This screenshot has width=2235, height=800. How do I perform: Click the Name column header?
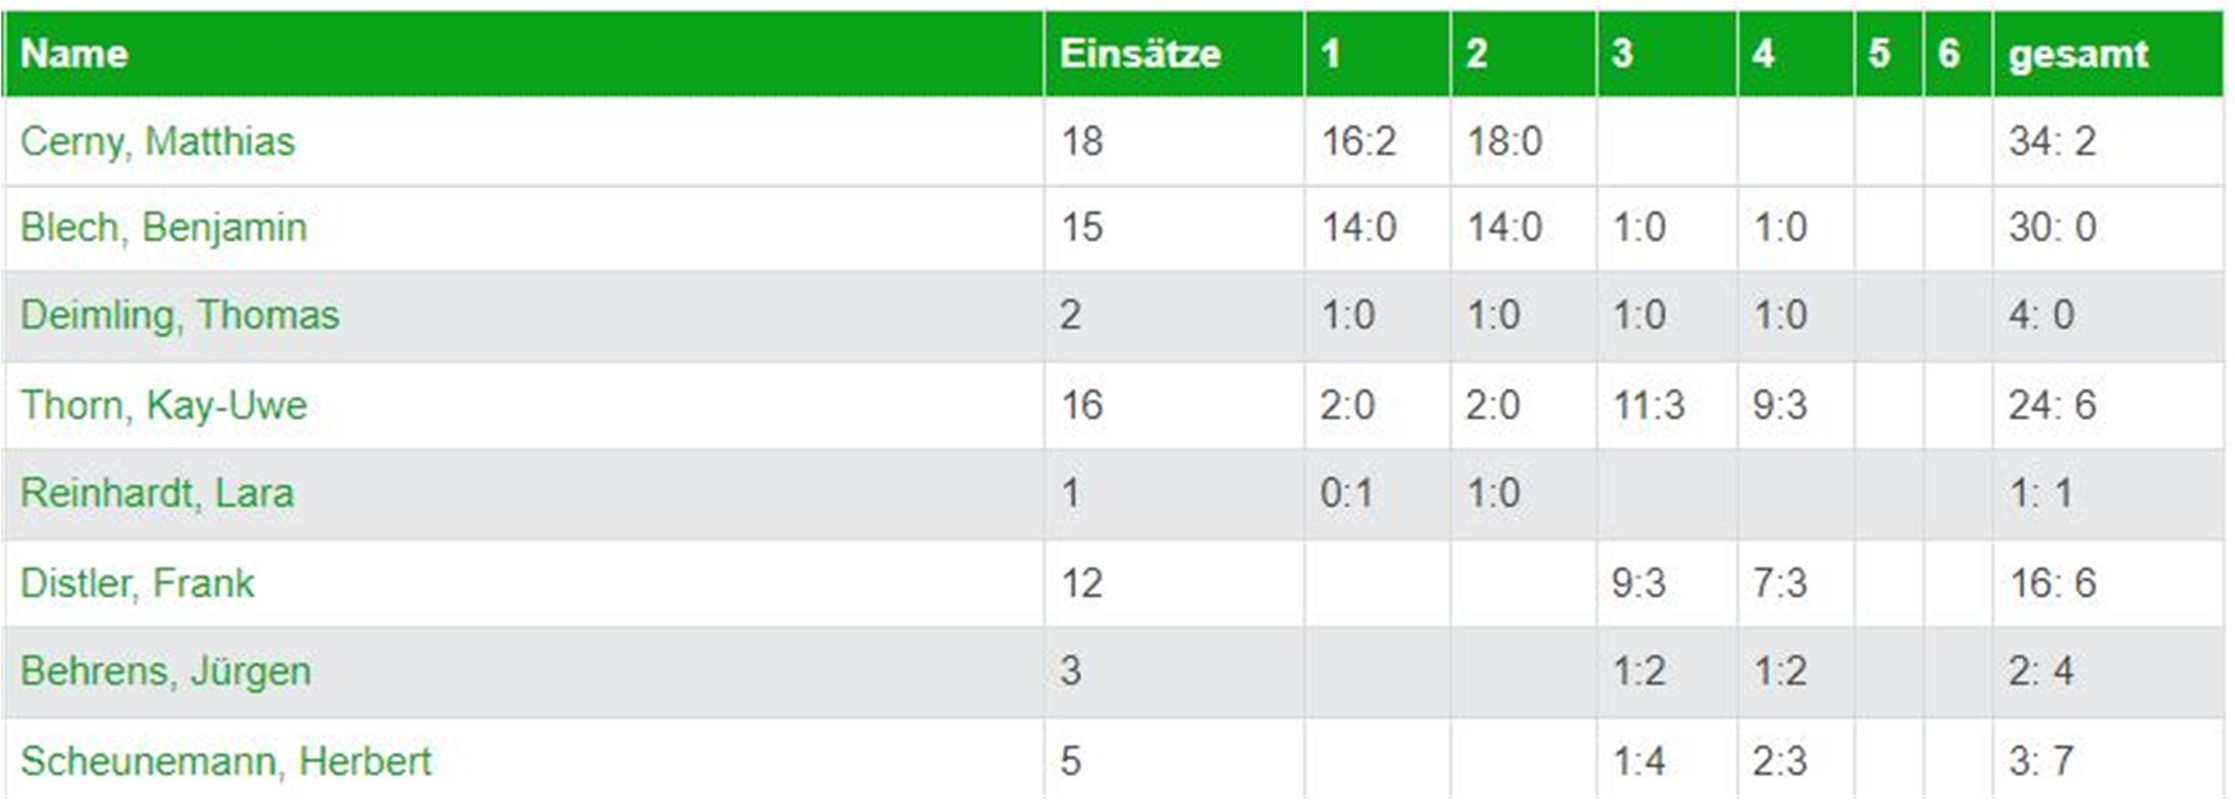(x=74, y=53)
